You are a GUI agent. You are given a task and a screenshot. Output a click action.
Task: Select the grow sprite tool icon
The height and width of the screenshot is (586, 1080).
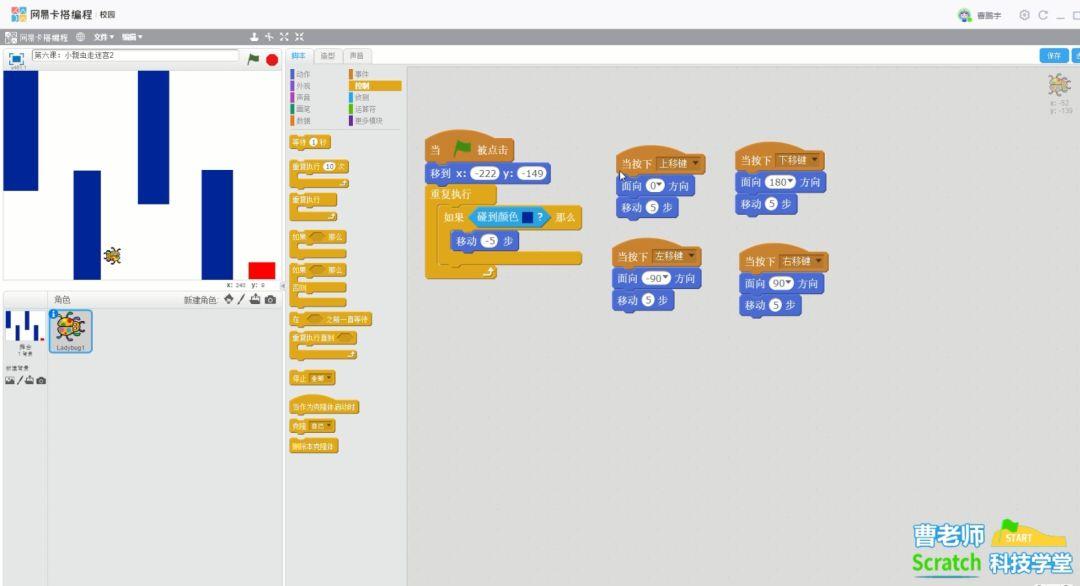(284, 37)
